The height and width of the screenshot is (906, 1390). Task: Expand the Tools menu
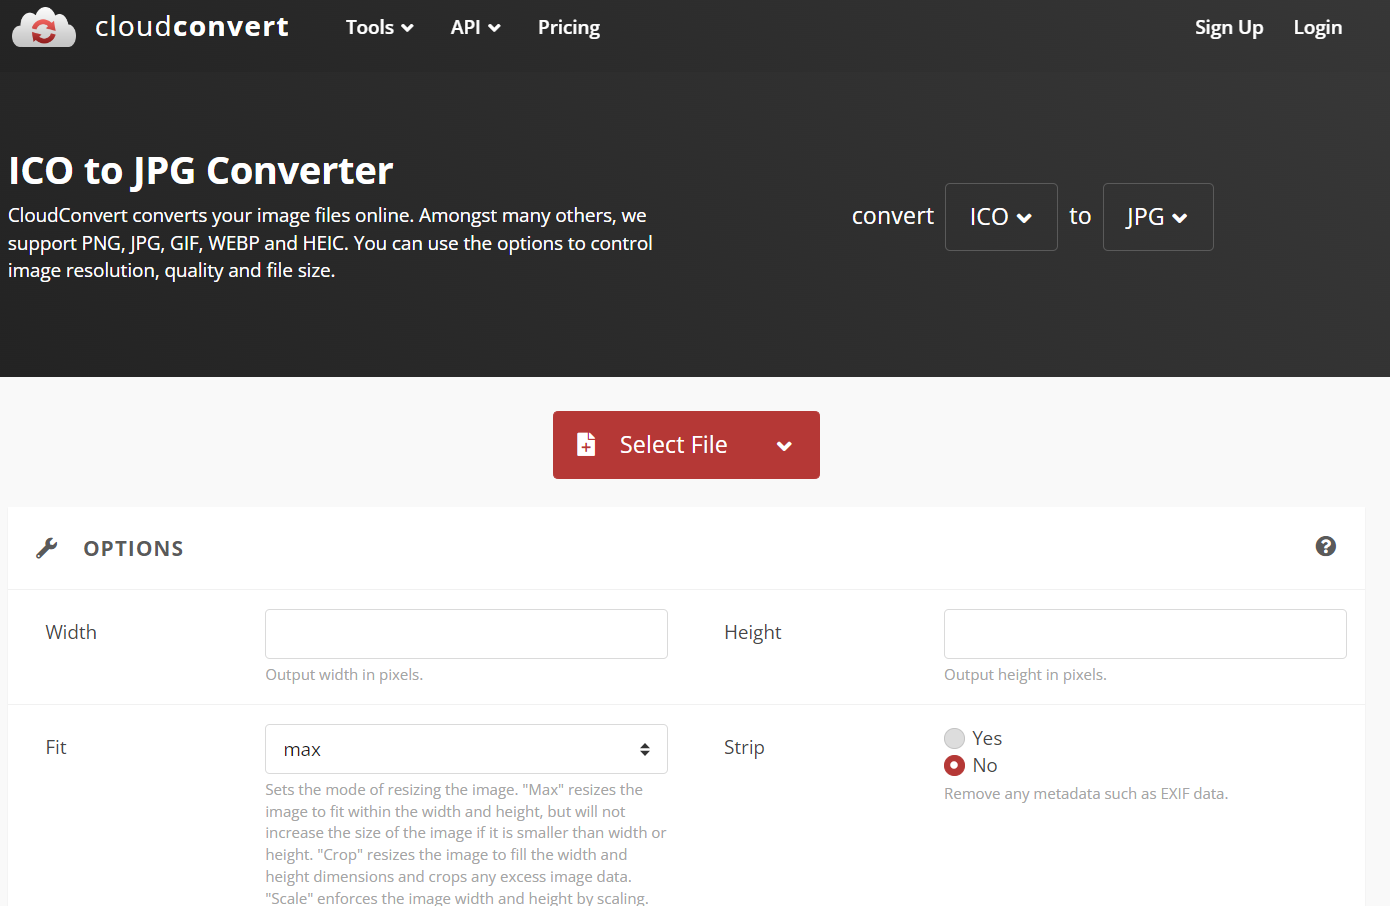pos(380,27)
